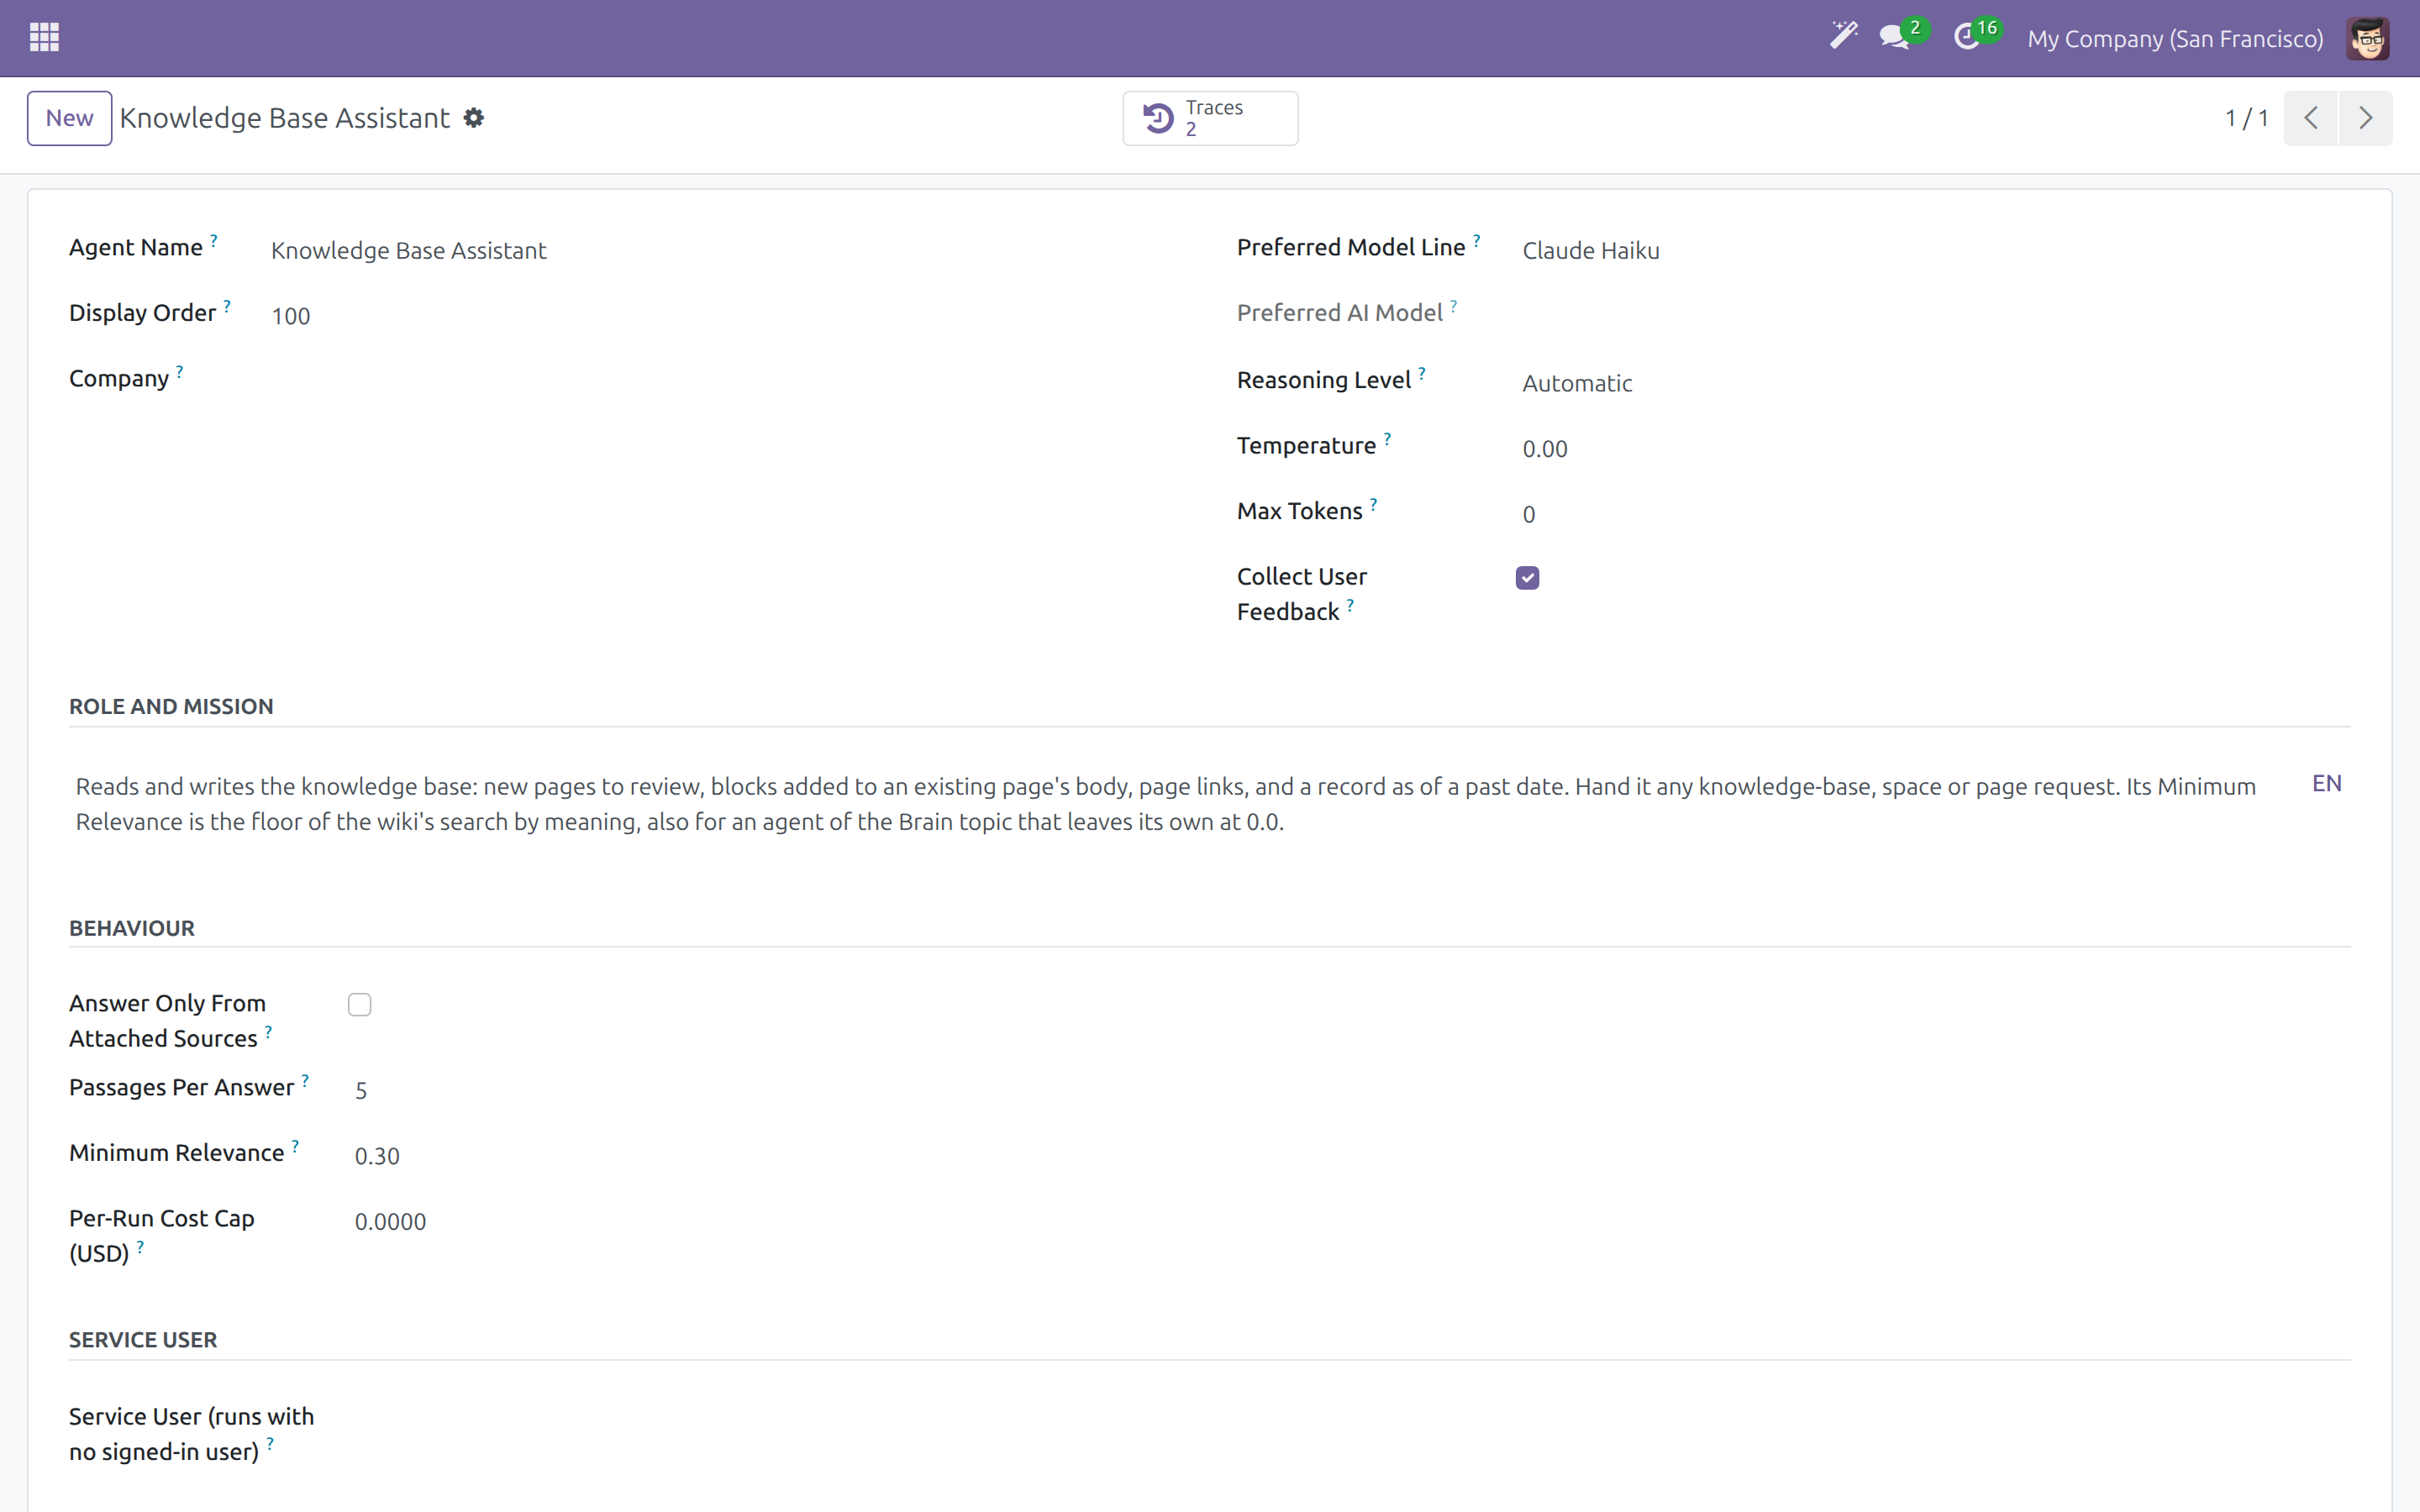
Task: Click the Display Order help question mark
Action: pyautogui.click(x=227, y=306)
